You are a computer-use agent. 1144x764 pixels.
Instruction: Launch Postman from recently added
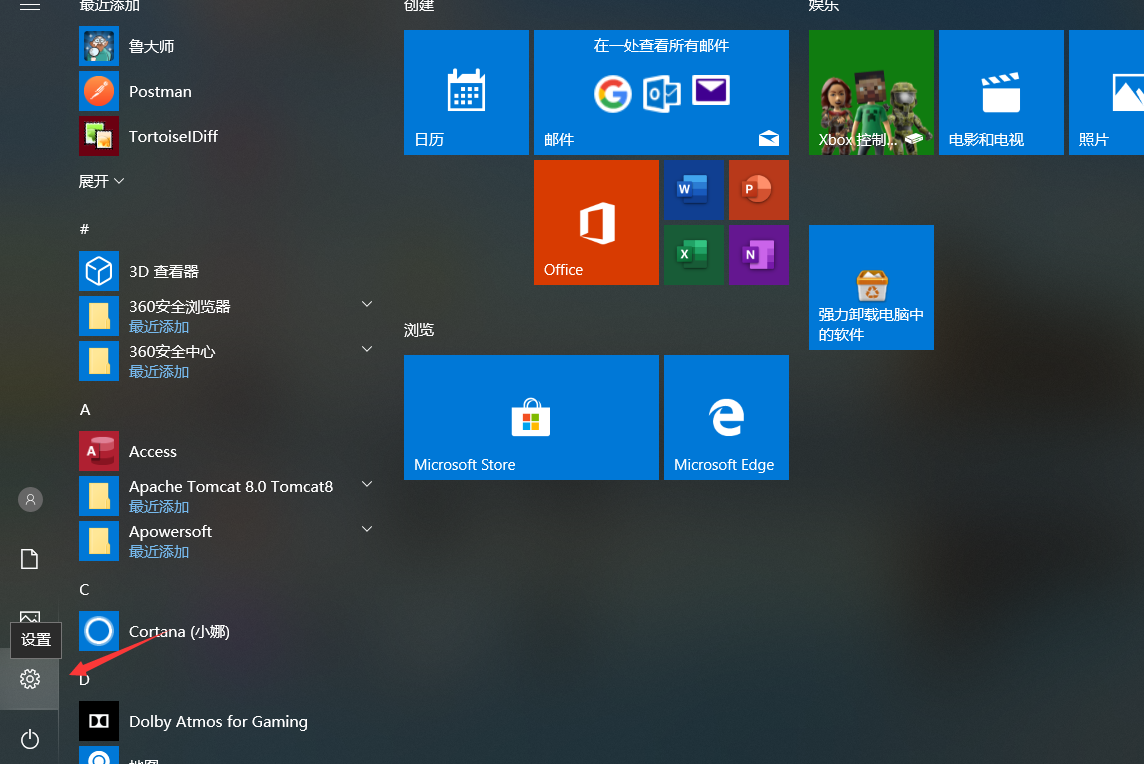coord(160,91)
